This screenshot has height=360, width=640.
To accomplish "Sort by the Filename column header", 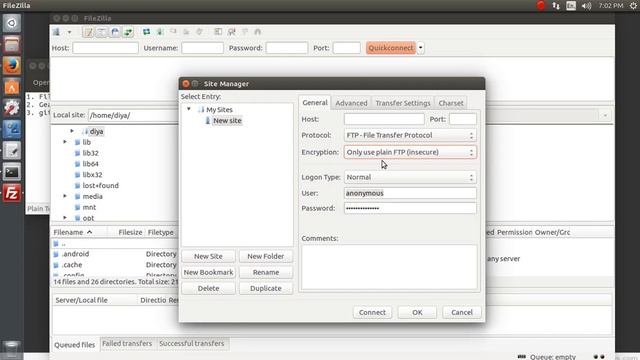I will [80, 232].
